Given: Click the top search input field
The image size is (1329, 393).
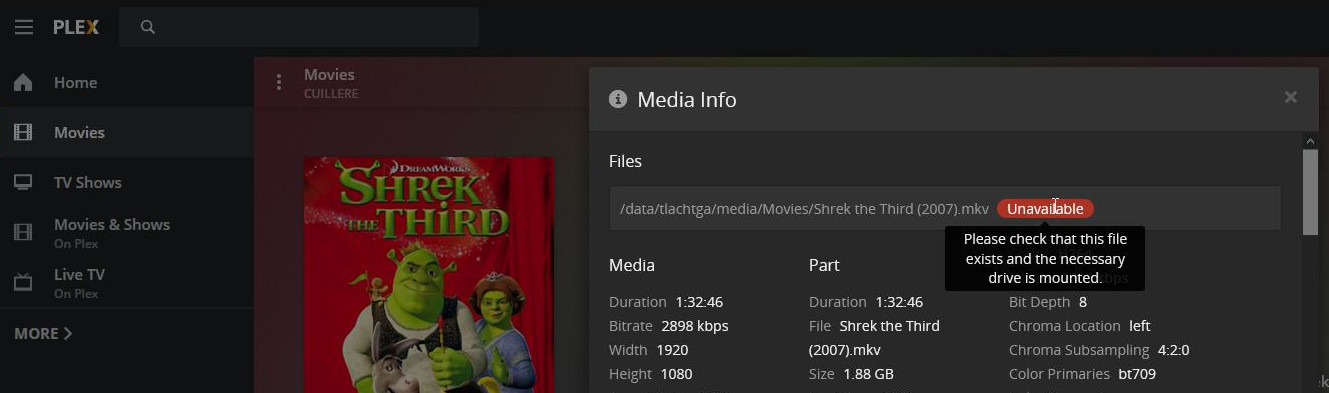Looking at the screenshot, I should coord(299,27).
